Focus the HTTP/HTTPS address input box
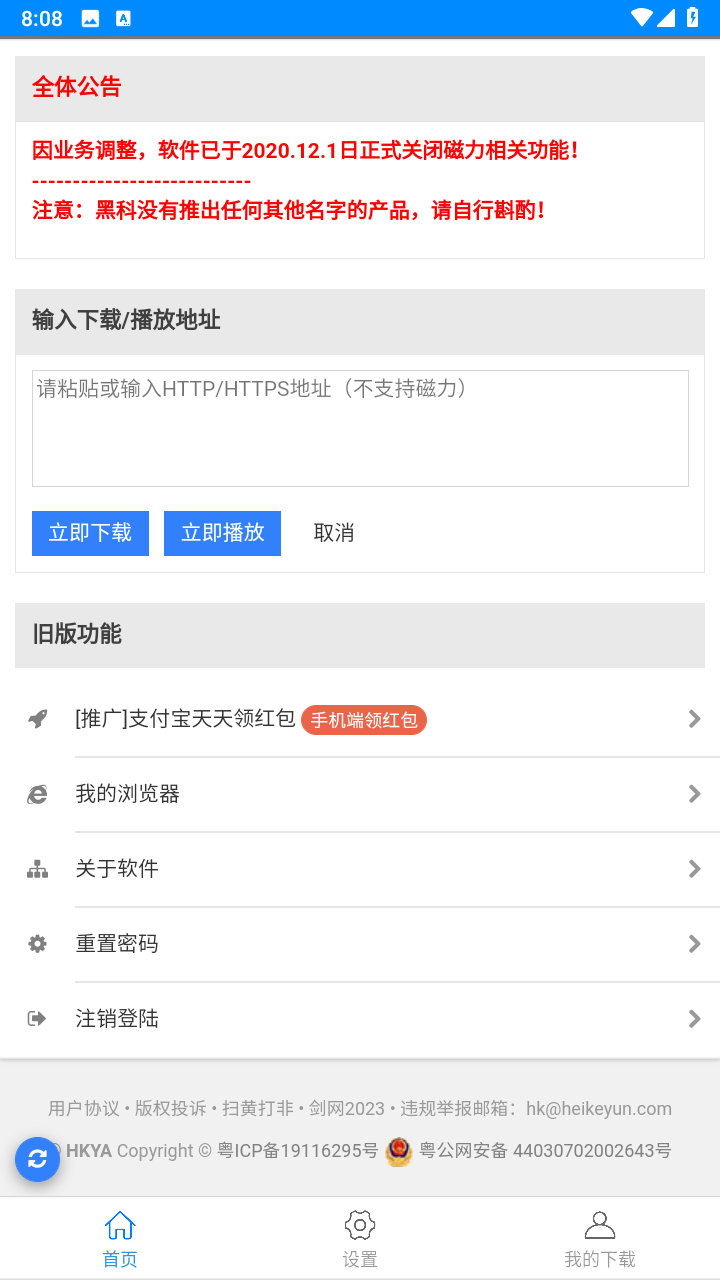The height and width of the screenshot is (1280, 720). point(360,428)
